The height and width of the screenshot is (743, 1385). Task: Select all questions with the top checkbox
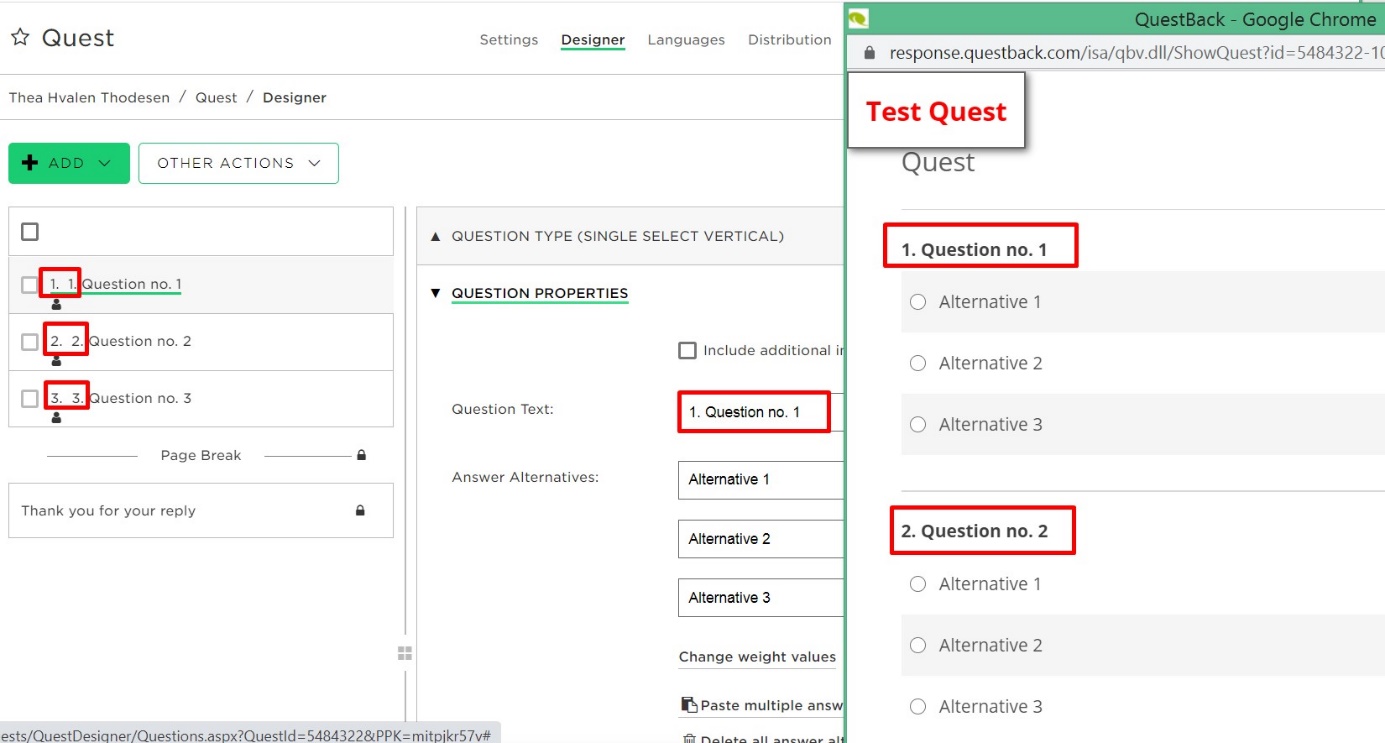point(30,232)
